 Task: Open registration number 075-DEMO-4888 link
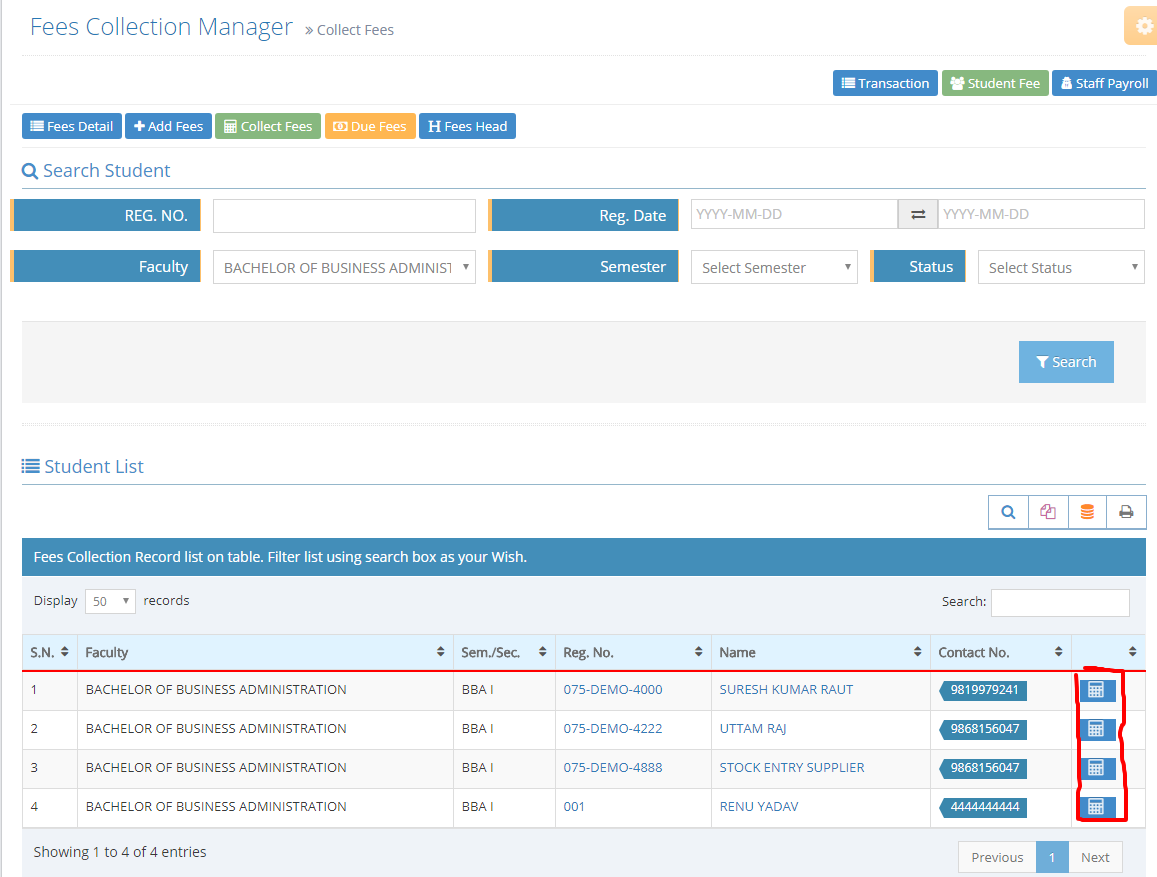(612, 768)
